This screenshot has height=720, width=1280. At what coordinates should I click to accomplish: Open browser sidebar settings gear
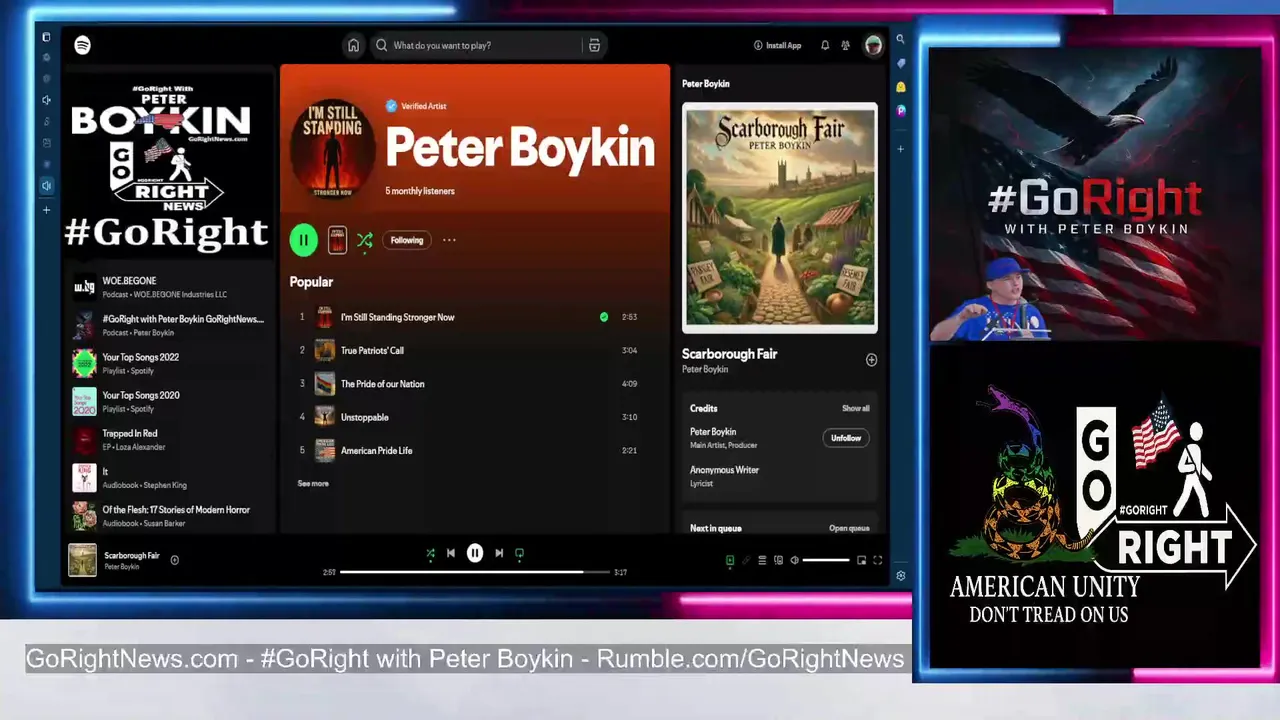pyautogui.click(x=900, y=576)
